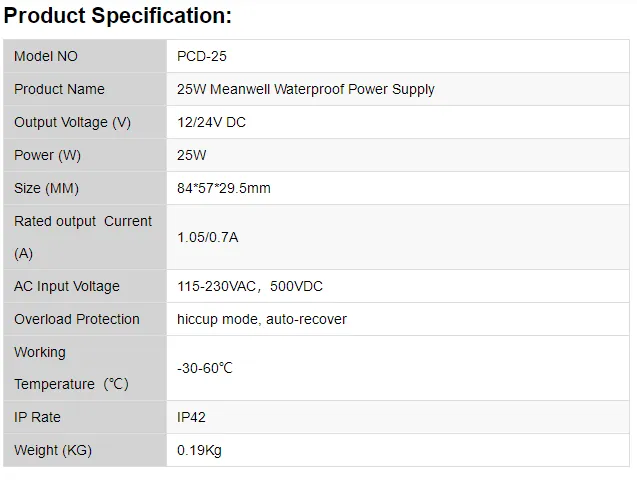This screenshot has width=637, height=487.
Task: Select the 25W Meanwell Waterproof Power Supply text
Action: coord(306,89)
